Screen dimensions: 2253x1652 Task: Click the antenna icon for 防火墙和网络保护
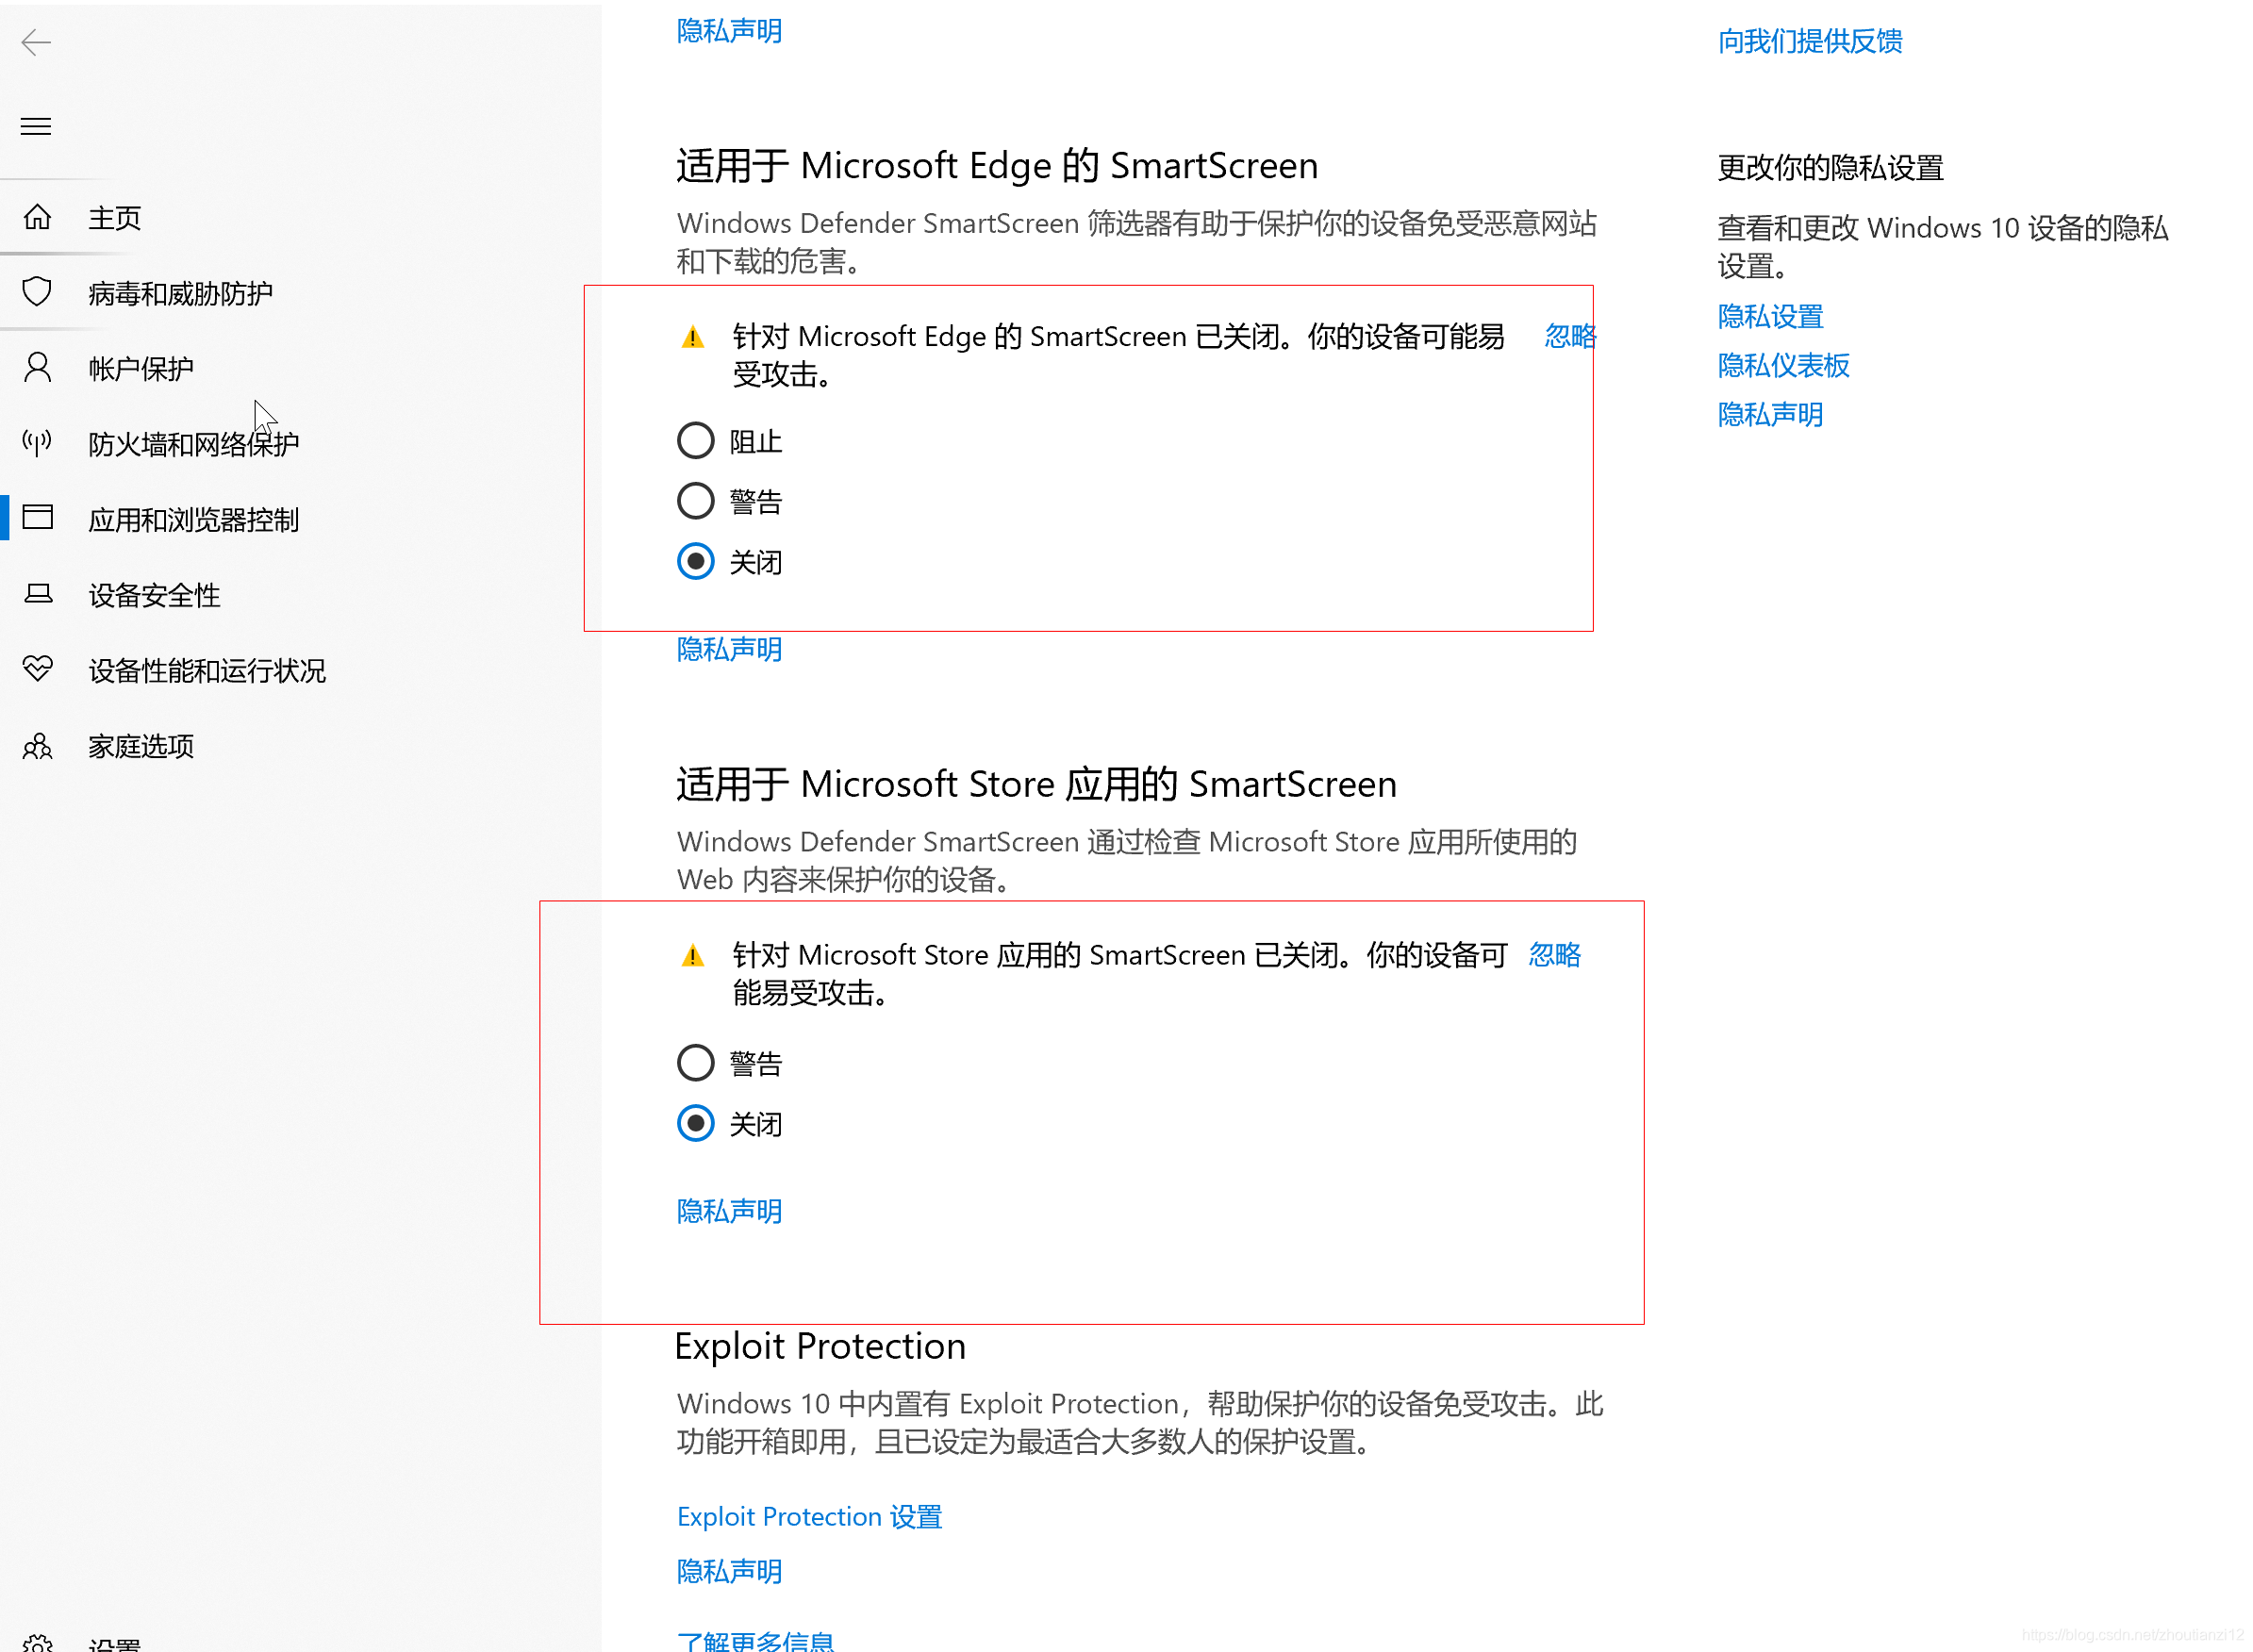pos(37,443)
